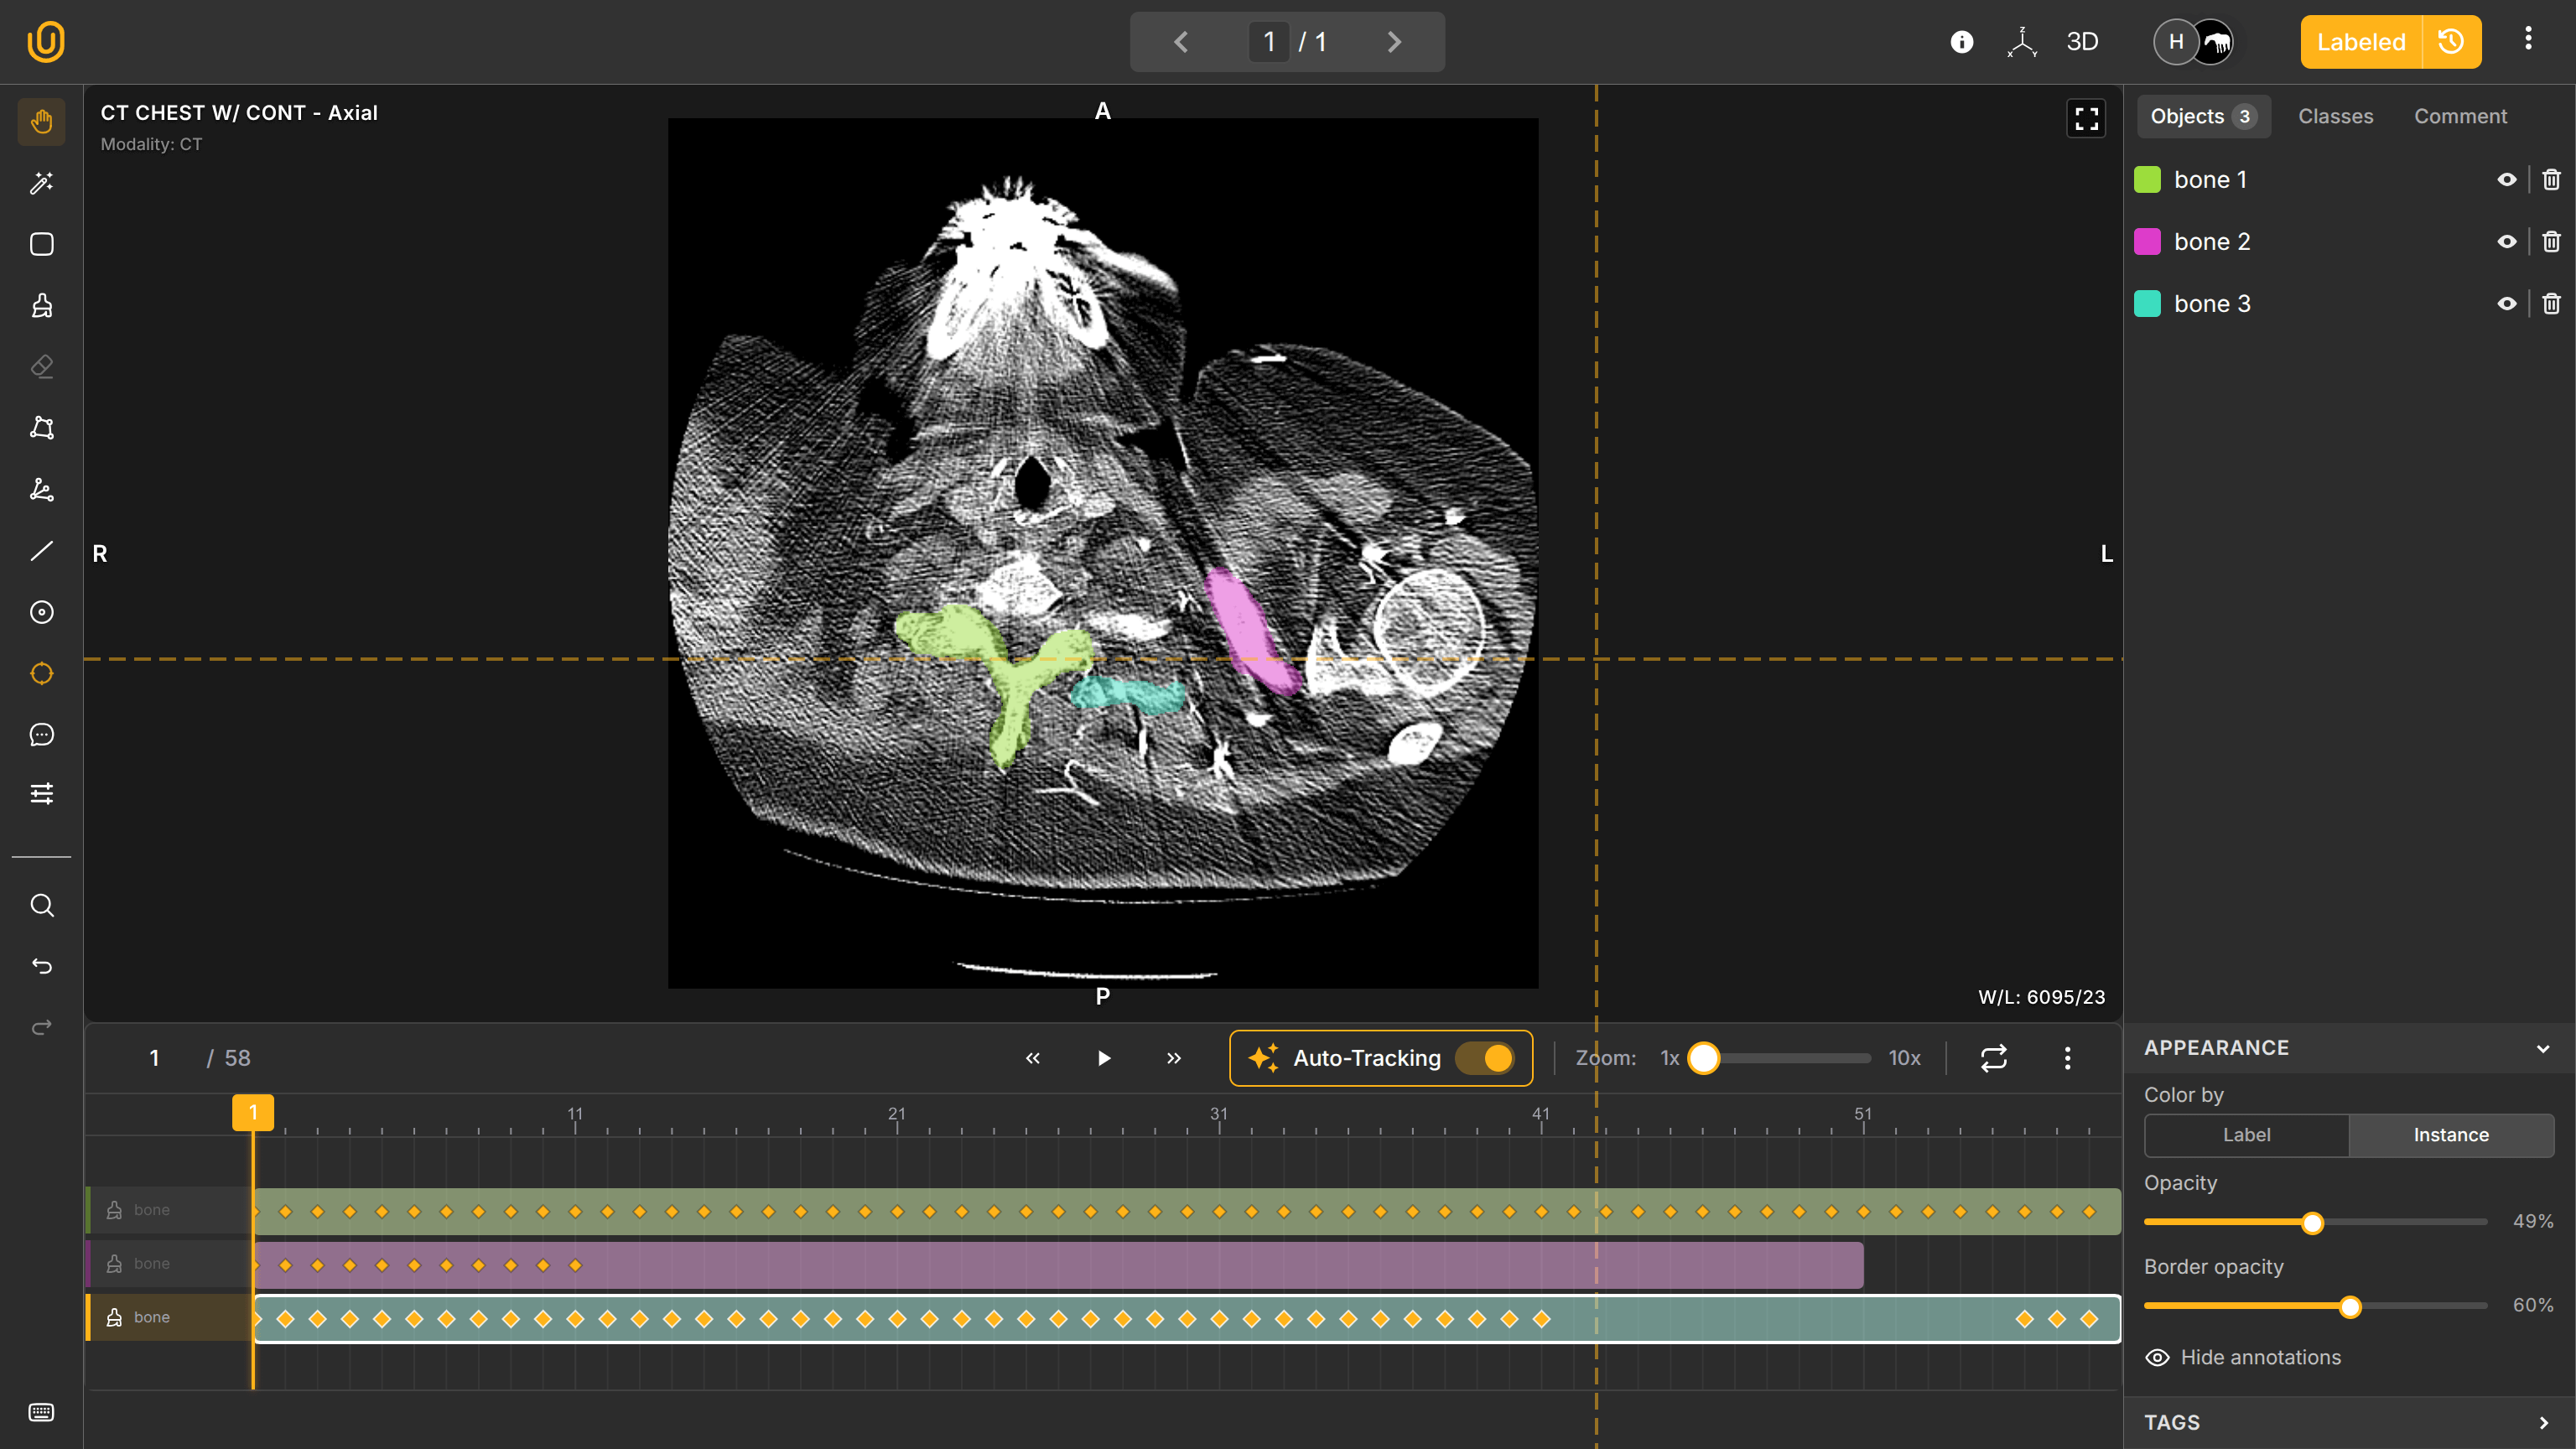The image size is (2576, 1449).
Task: Select the keypoint tool
Action: pyautogui.click(x=41, y=489)
